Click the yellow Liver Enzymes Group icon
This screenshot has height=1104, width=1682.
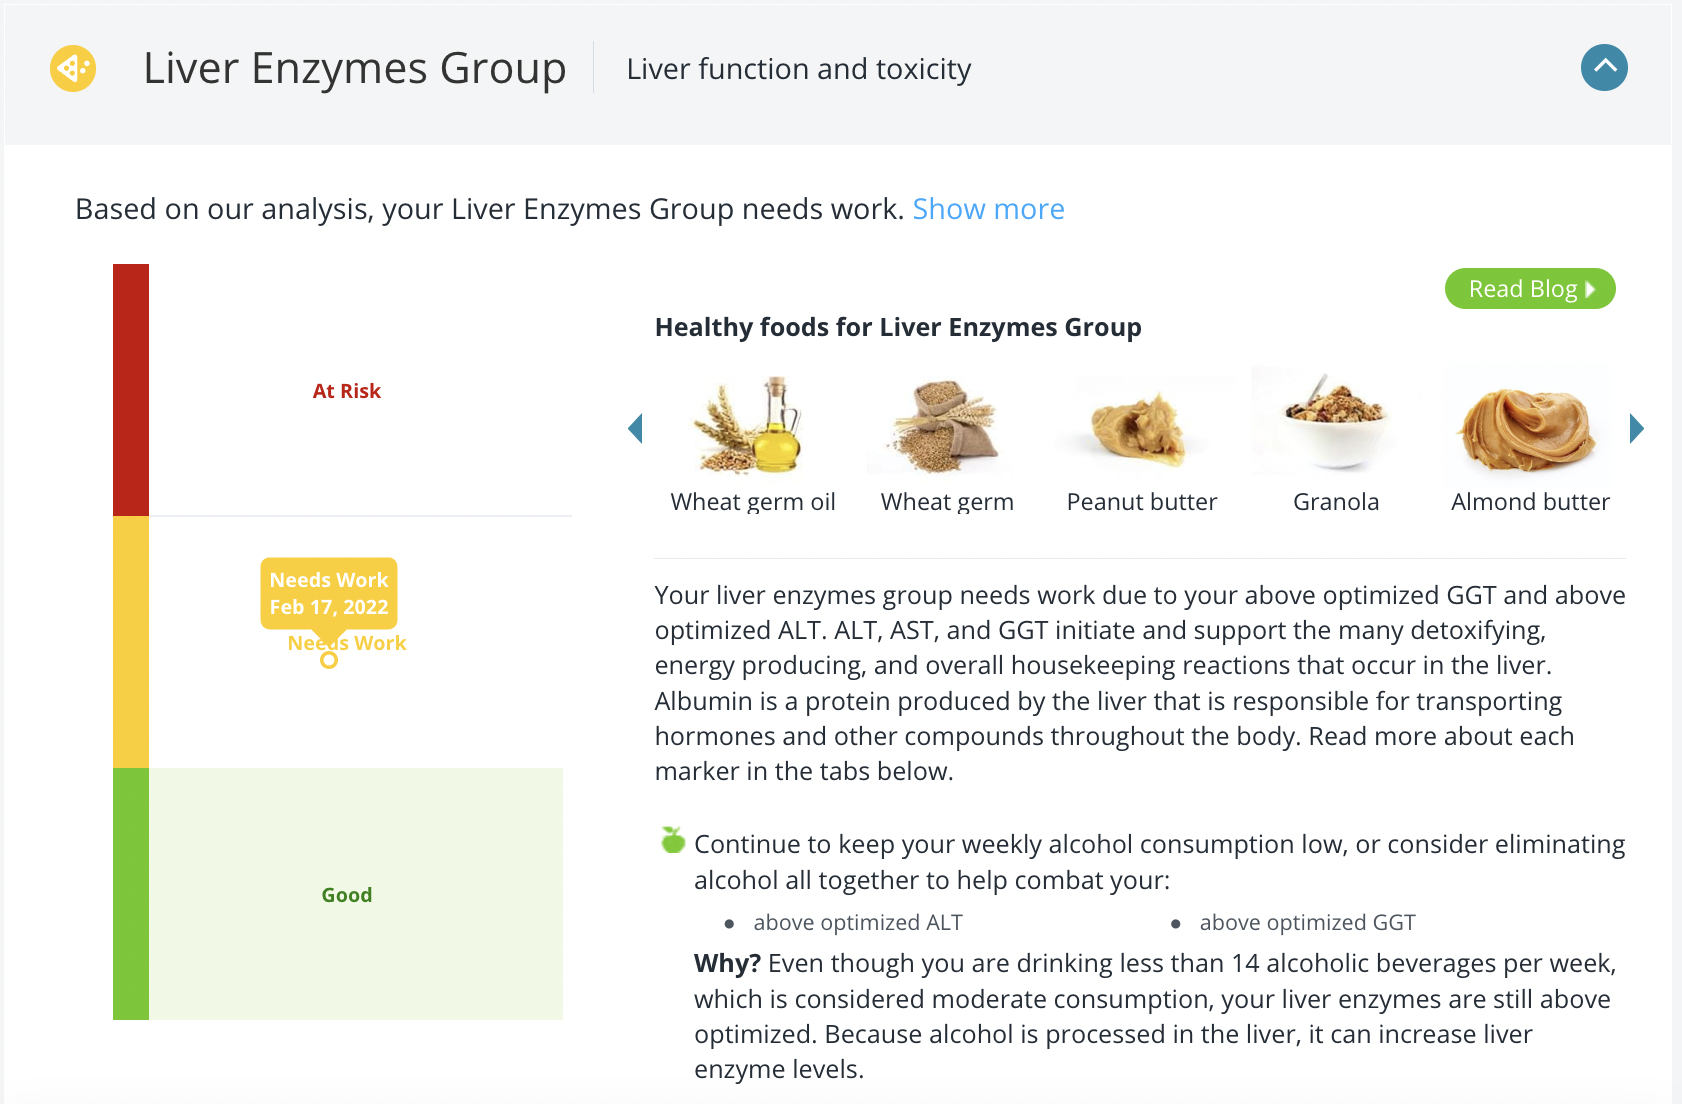[x=73, y=69]
